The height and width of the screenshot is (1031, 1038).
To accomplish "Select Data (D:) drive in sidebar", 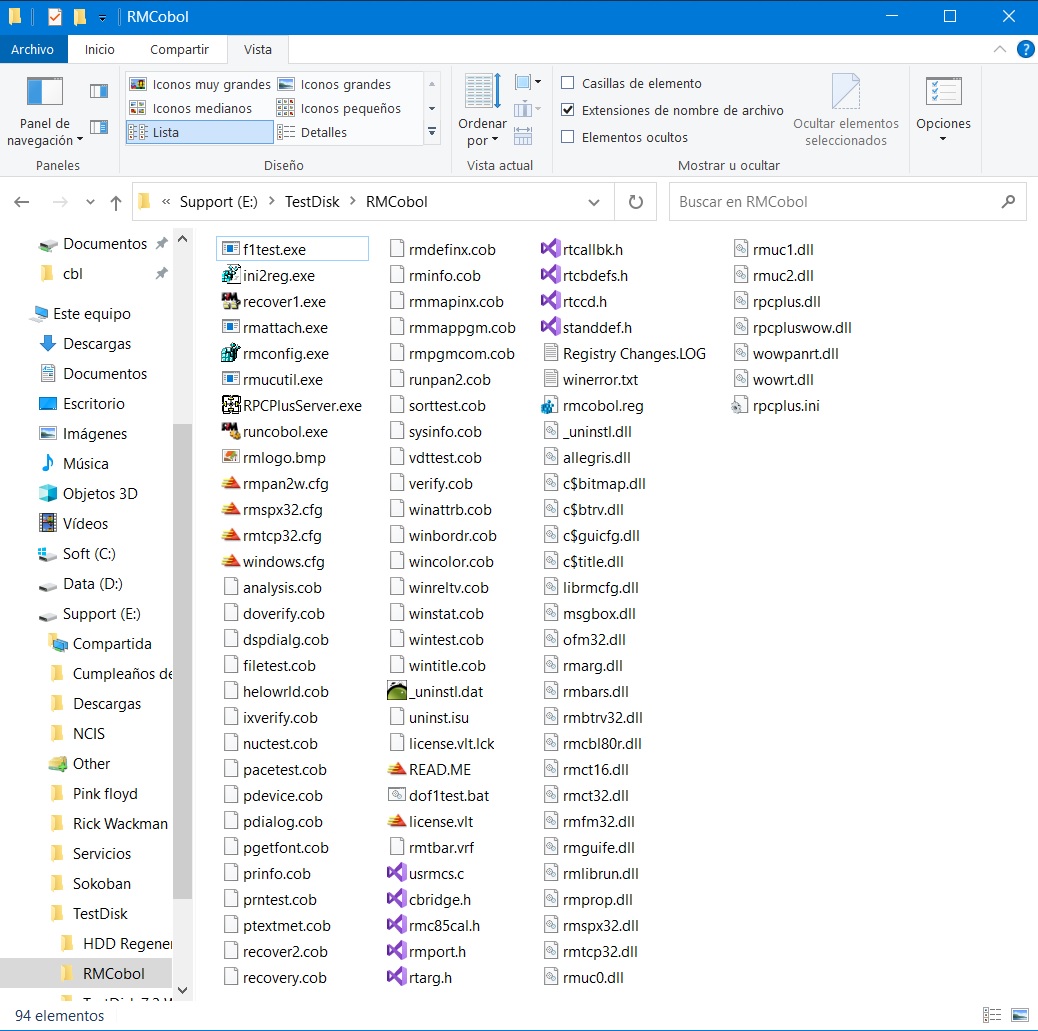I will 93,583.
